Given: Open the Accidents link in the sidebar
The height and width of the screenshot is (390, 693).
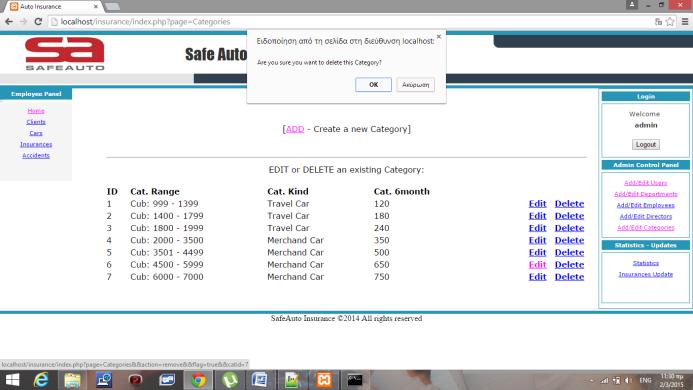Looking at the screenshot, I should (36, 156).
